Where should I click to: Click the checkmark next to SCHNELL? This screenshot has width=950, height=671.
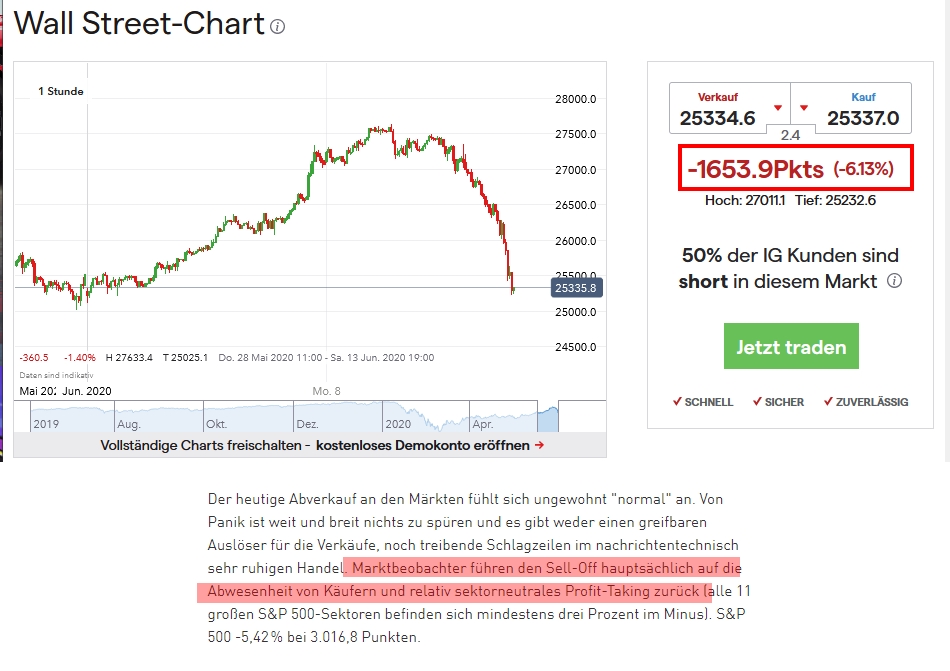(676, 402)
